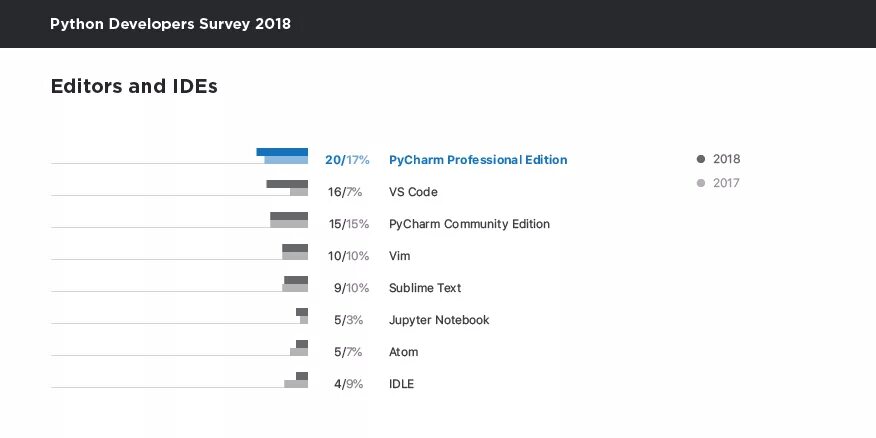Click the Editors and IDEs heading

[x=134, y=87]
